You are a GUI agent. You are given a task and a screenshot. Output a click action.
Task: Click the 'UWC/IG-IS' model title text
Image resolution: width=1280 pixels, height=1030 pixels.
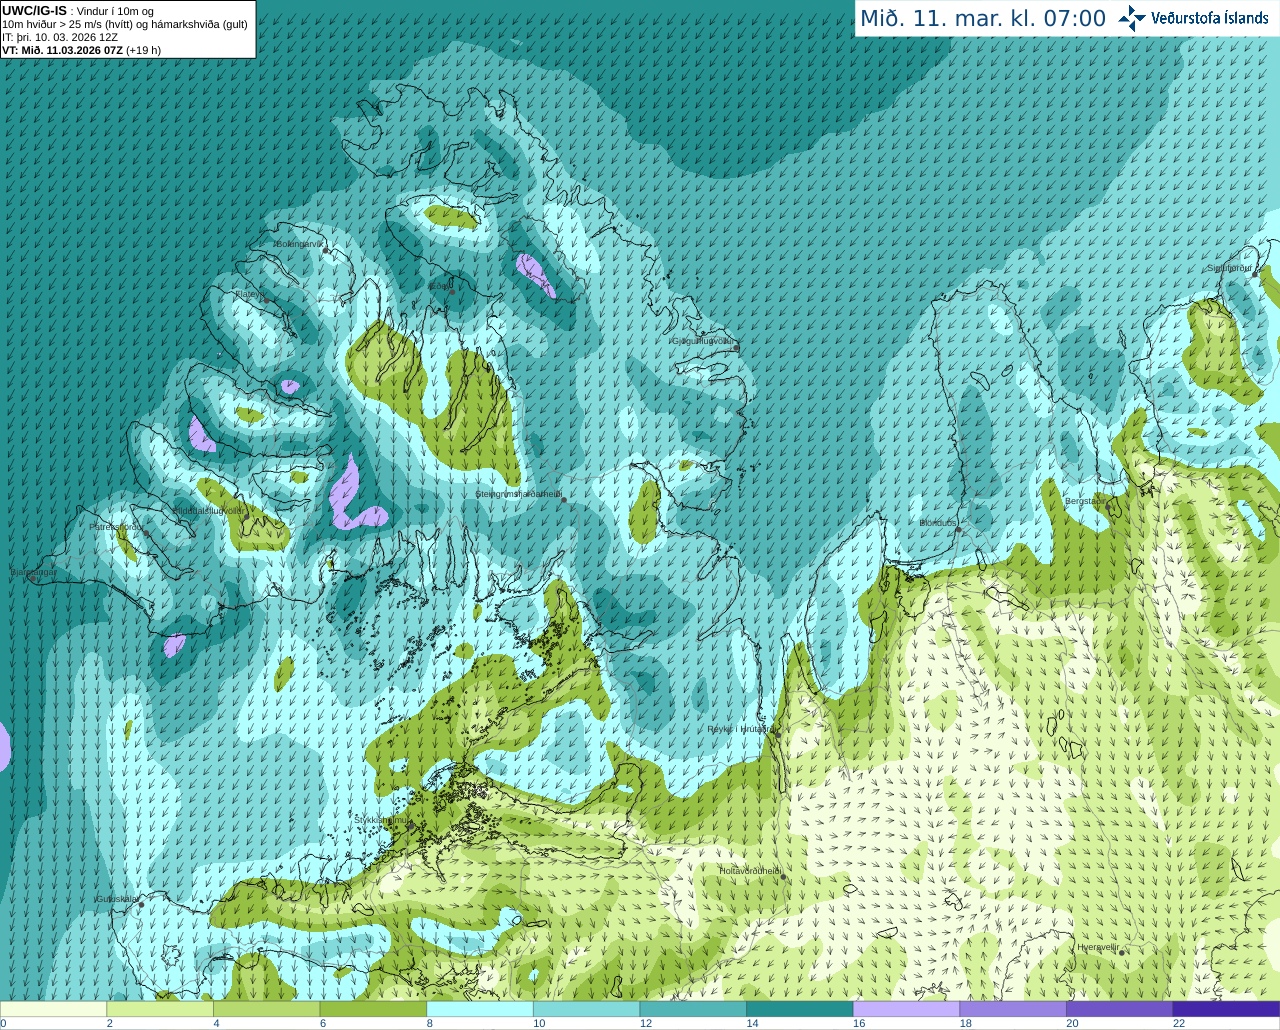(34, 11)
